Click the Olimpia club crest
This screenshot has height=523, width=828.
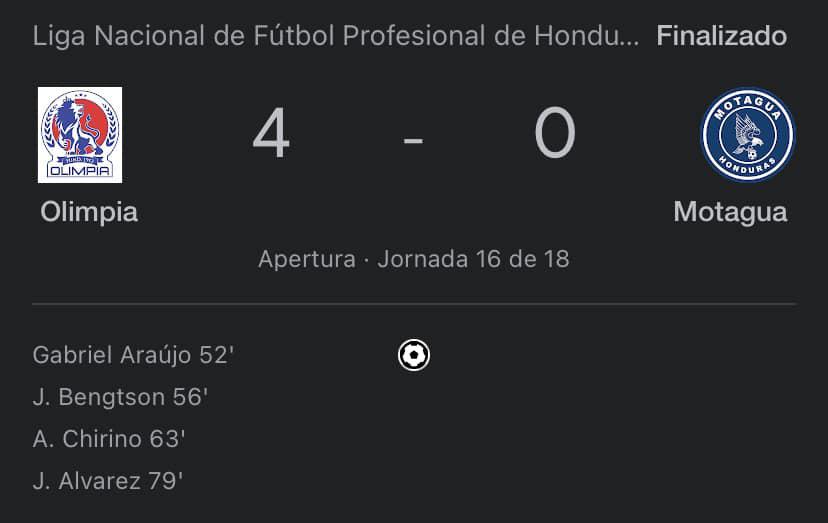tap(80, 135)
